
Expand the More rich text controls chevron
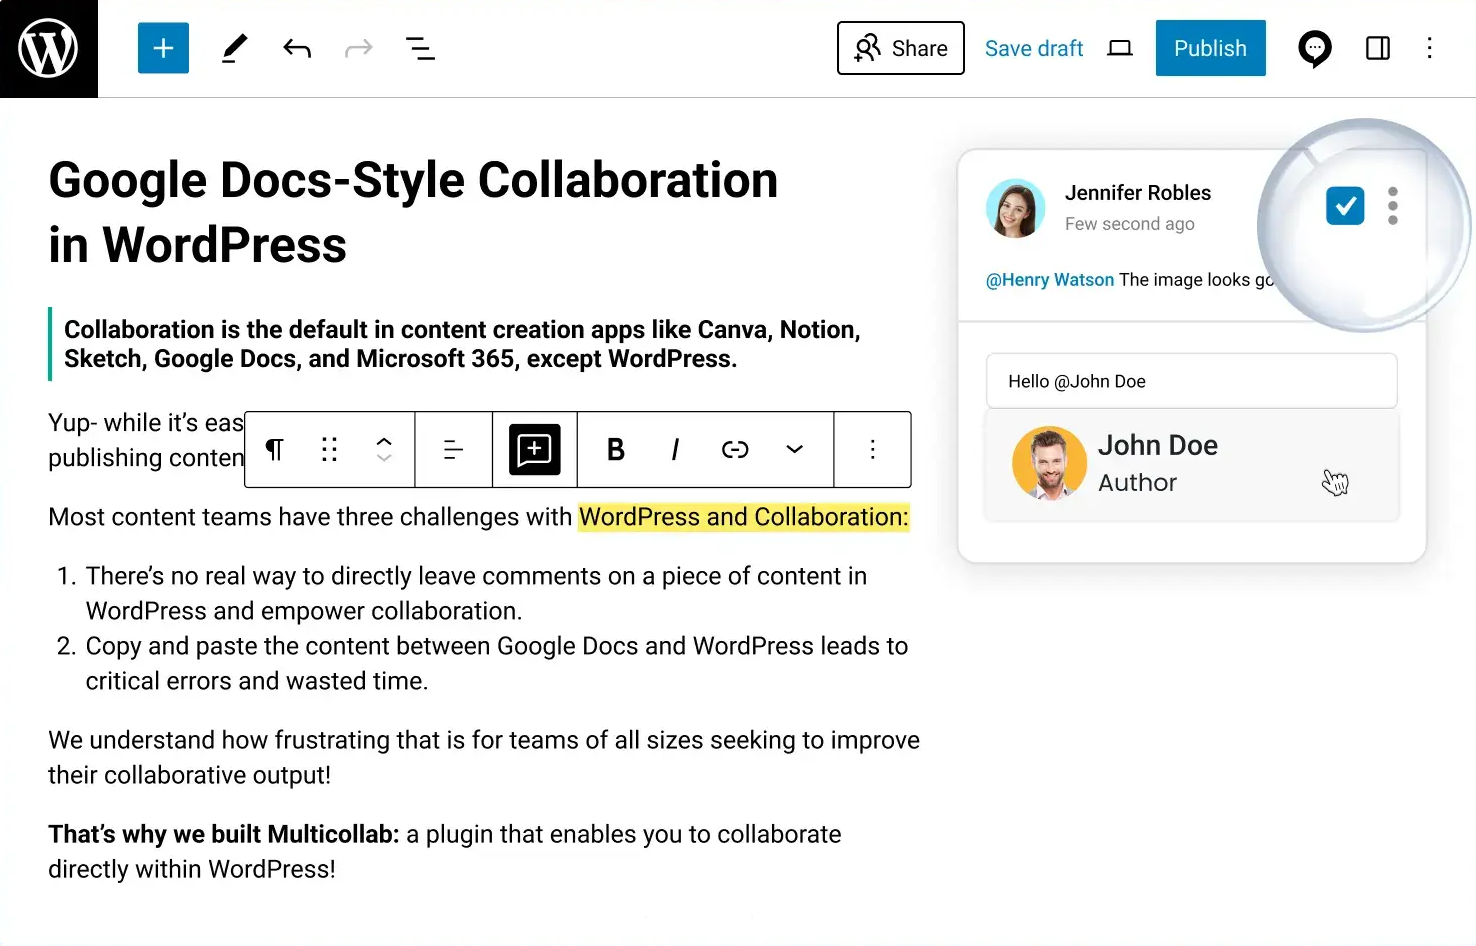pos(794,450)
